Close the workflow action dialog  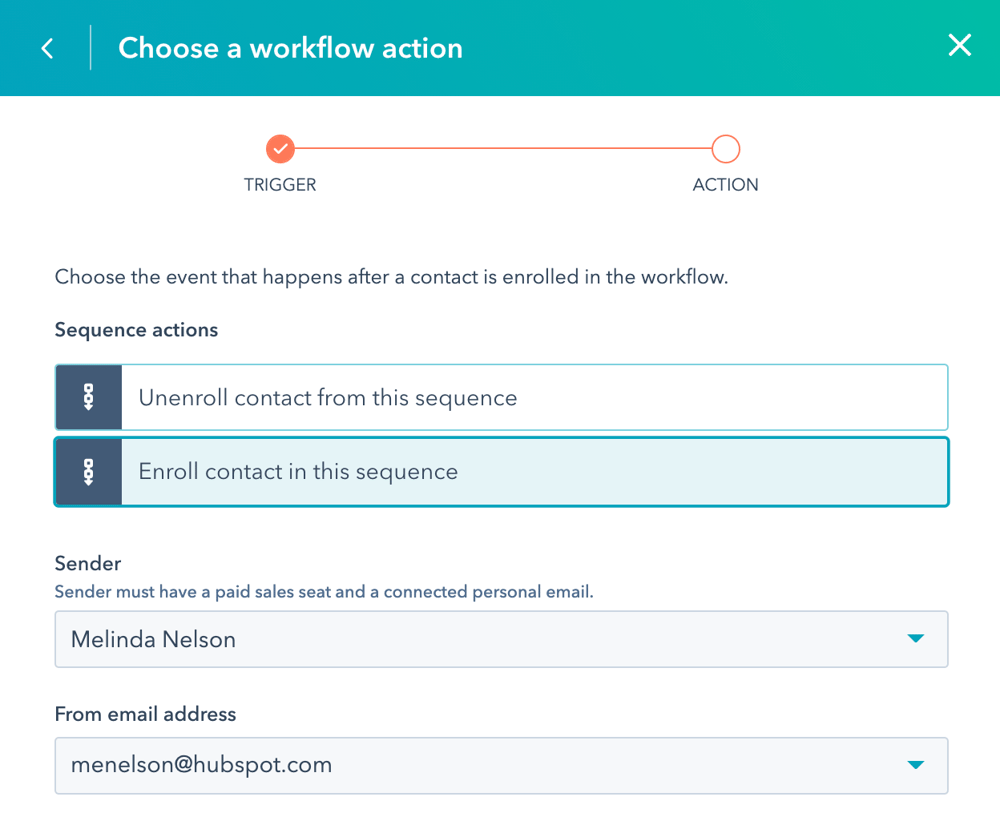(959, 45)
